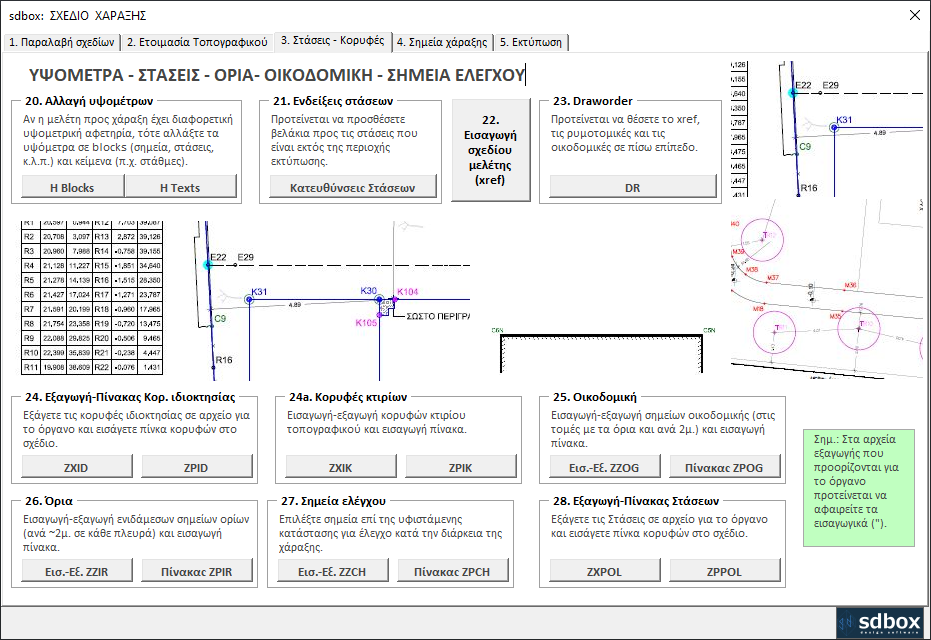
Task: Open the 5. Εκτύπωση tab
Action: click(x=531, y=42)
